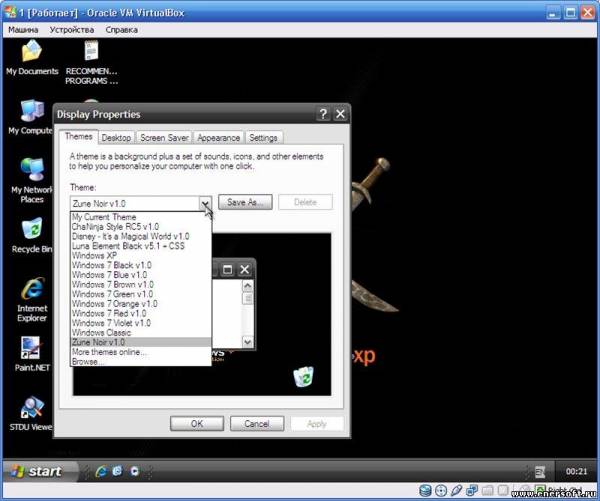
Task: Select Windows Classic entry
Action: point(141,333)
